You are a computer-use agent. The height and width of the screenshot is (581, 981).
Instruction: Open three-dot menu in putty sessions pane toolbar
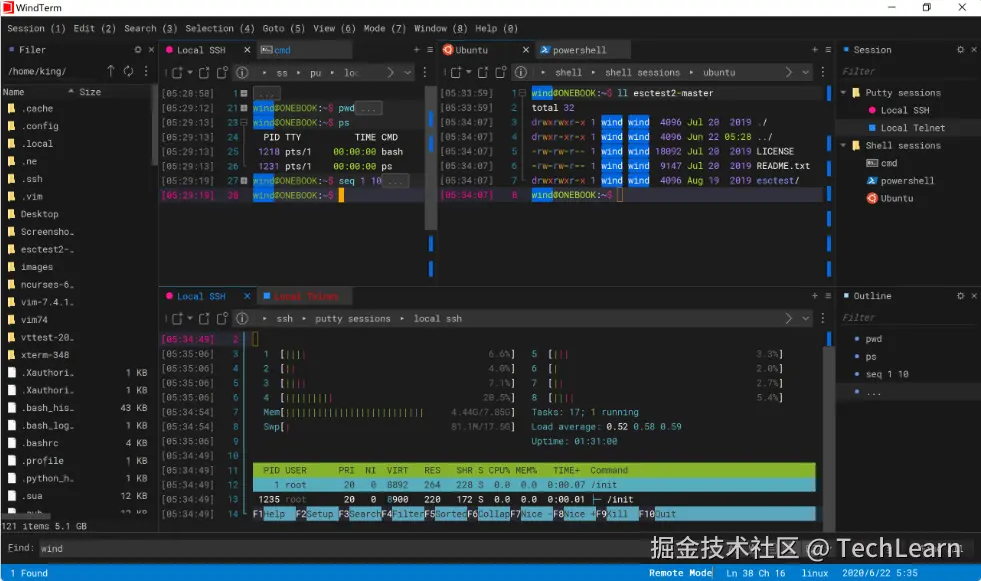coord(823,319)
